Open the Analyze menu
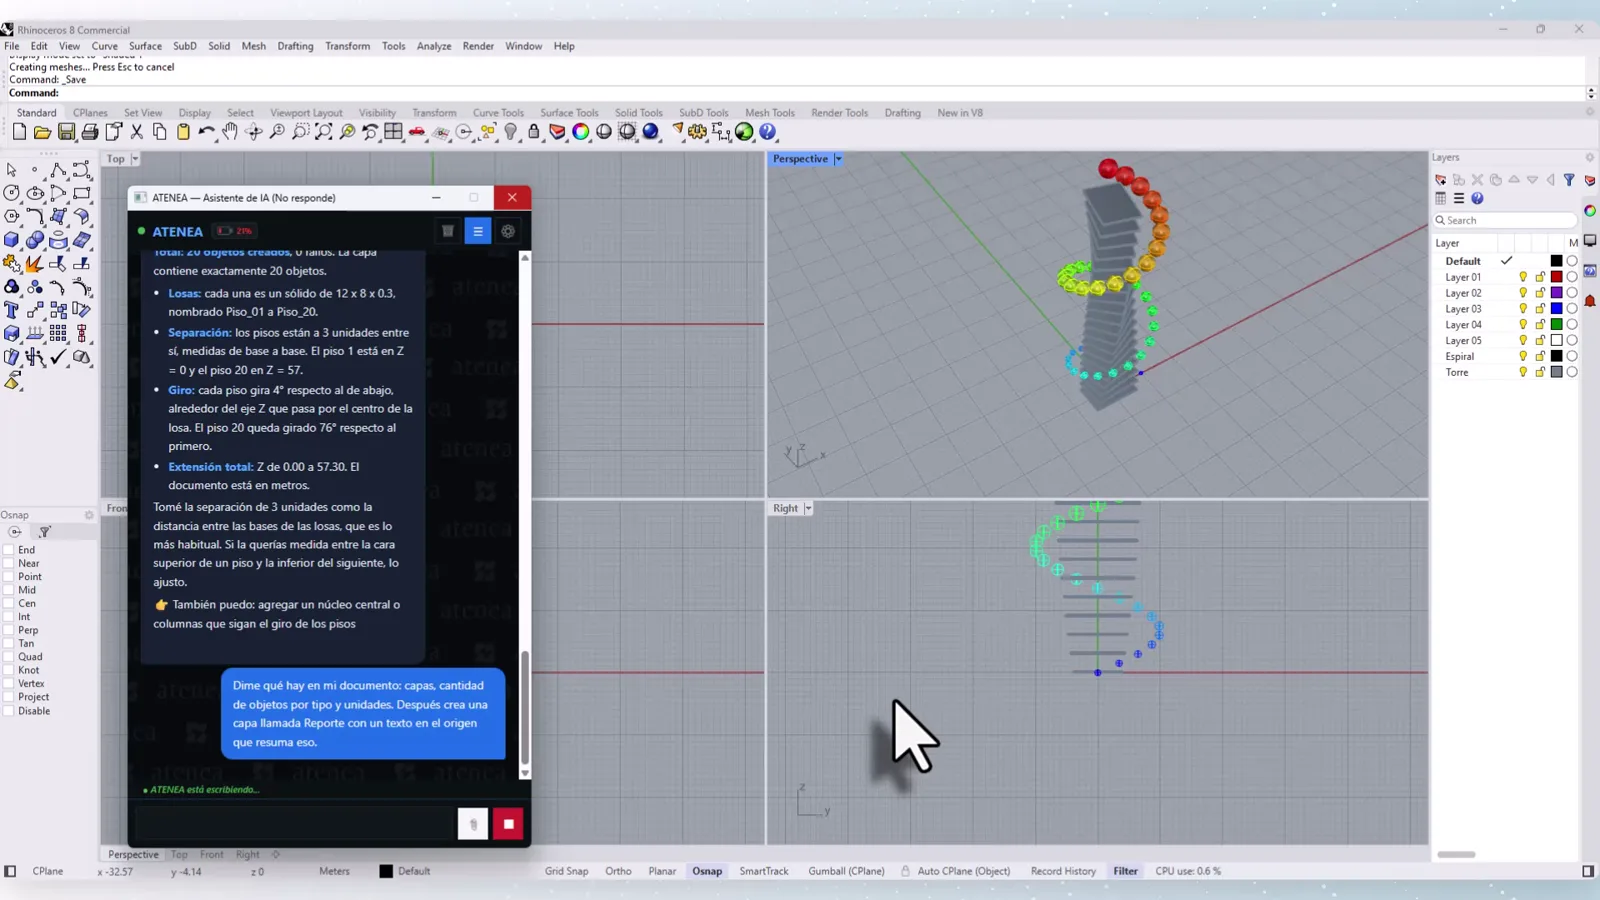This screenshot has height=900, width=1600. (x=434, y=46)
